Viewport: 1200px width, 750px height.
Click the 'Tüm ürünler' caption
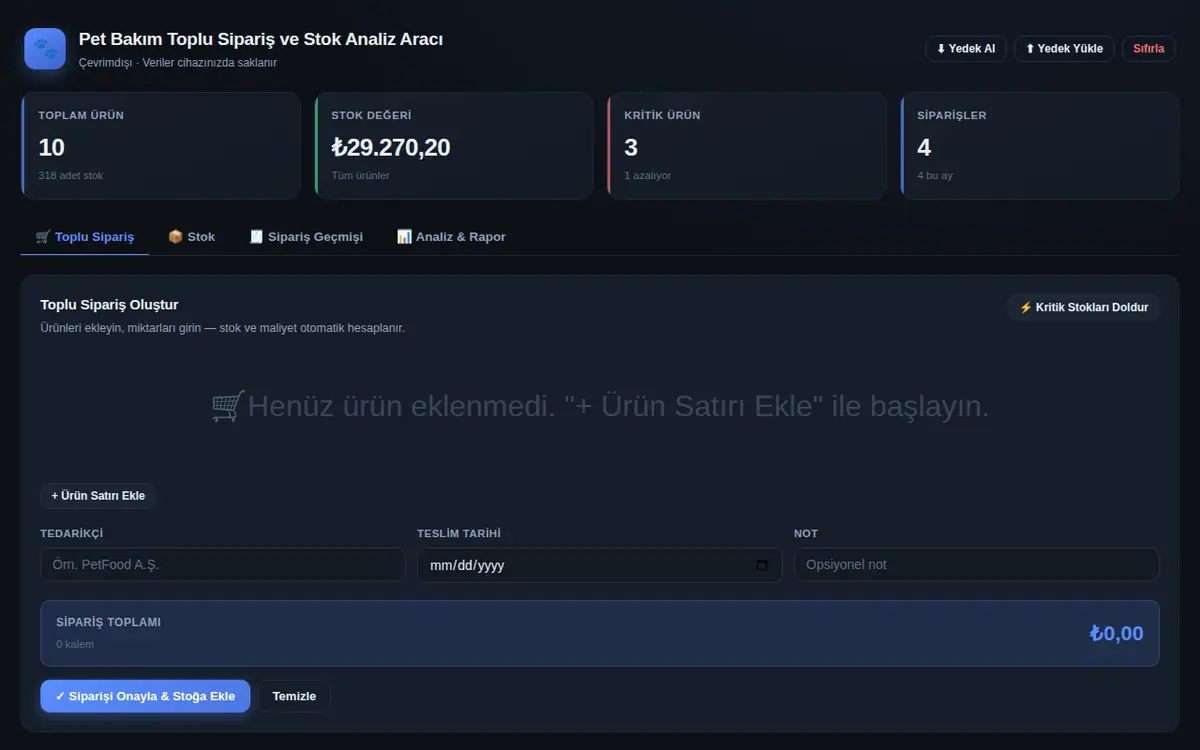361,175
